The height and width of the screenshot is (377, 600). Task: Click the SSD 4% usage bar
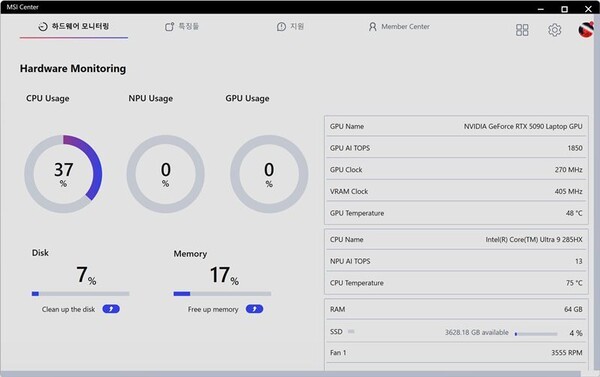[x=536, y=334]
